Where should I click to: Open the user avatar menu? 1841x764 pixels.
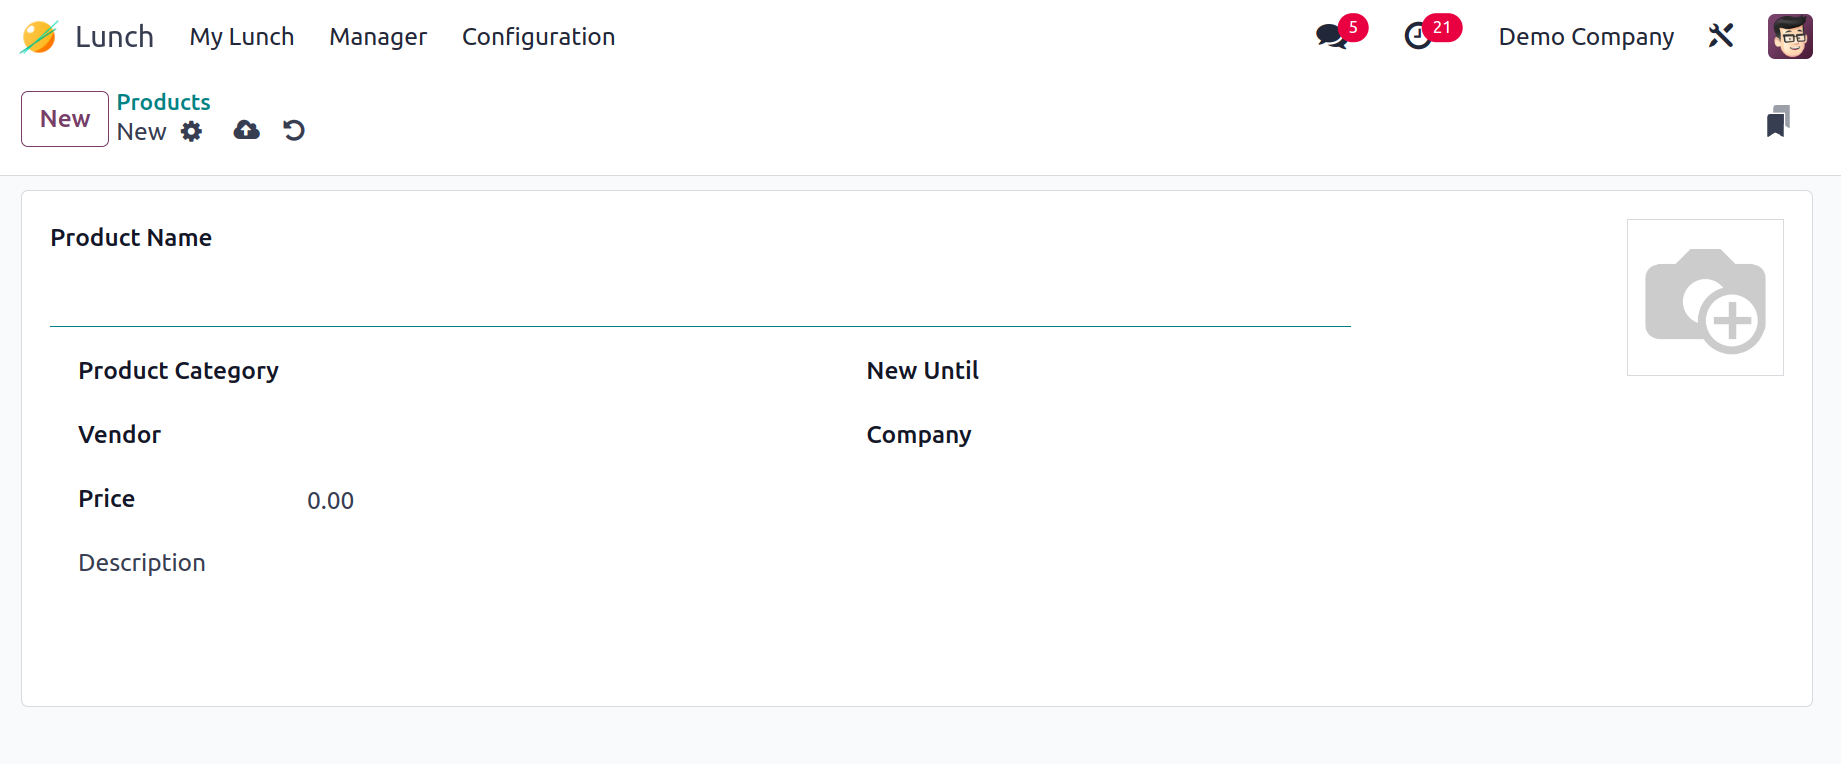coord(1790,37)
